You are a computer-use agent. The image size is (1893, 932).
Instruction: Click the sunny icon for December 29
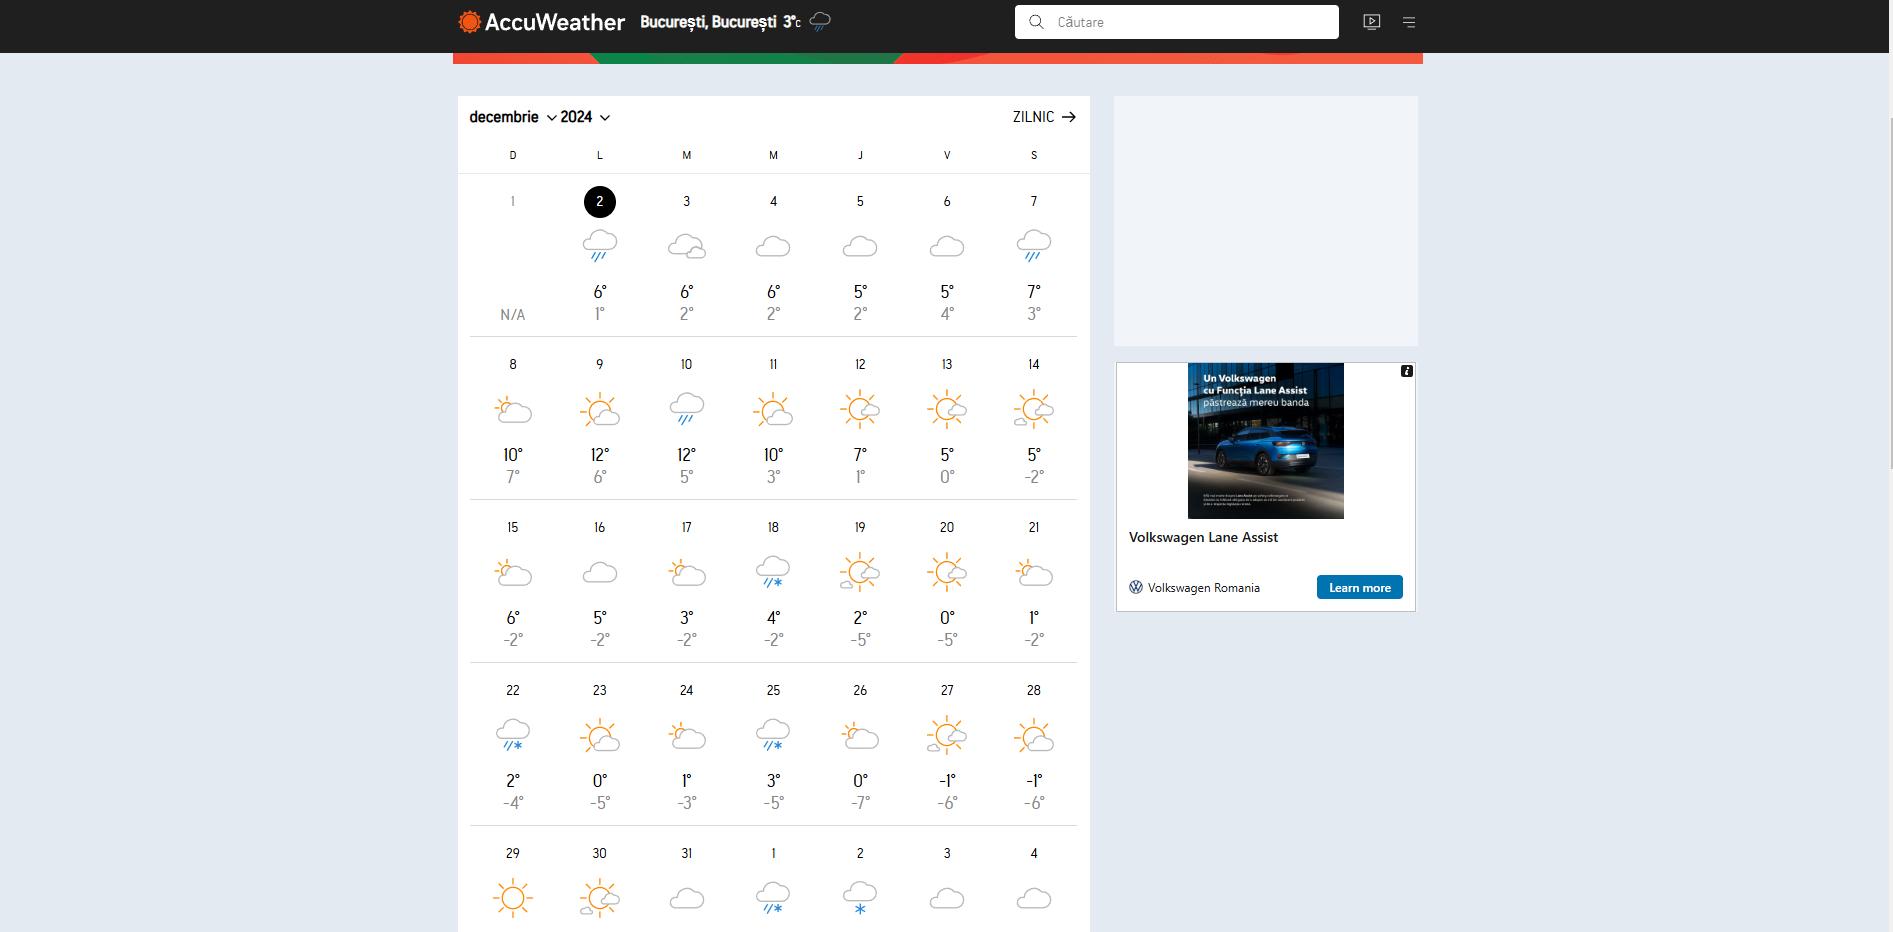[512, 898]
